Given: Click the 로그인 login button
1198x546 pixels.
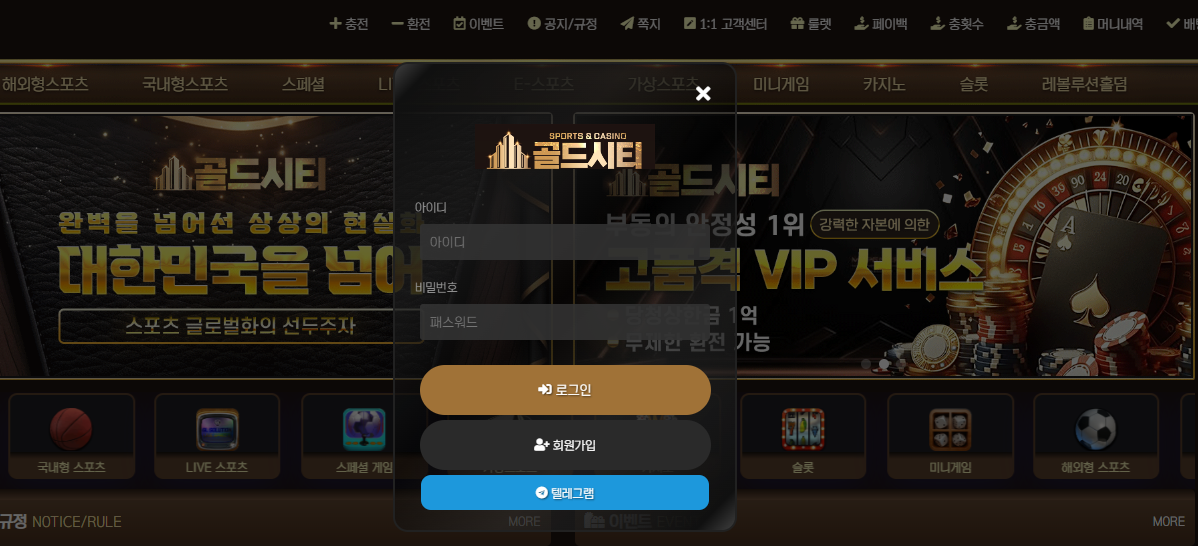Looking at the screenshot, I should click(x=565, y=389).
